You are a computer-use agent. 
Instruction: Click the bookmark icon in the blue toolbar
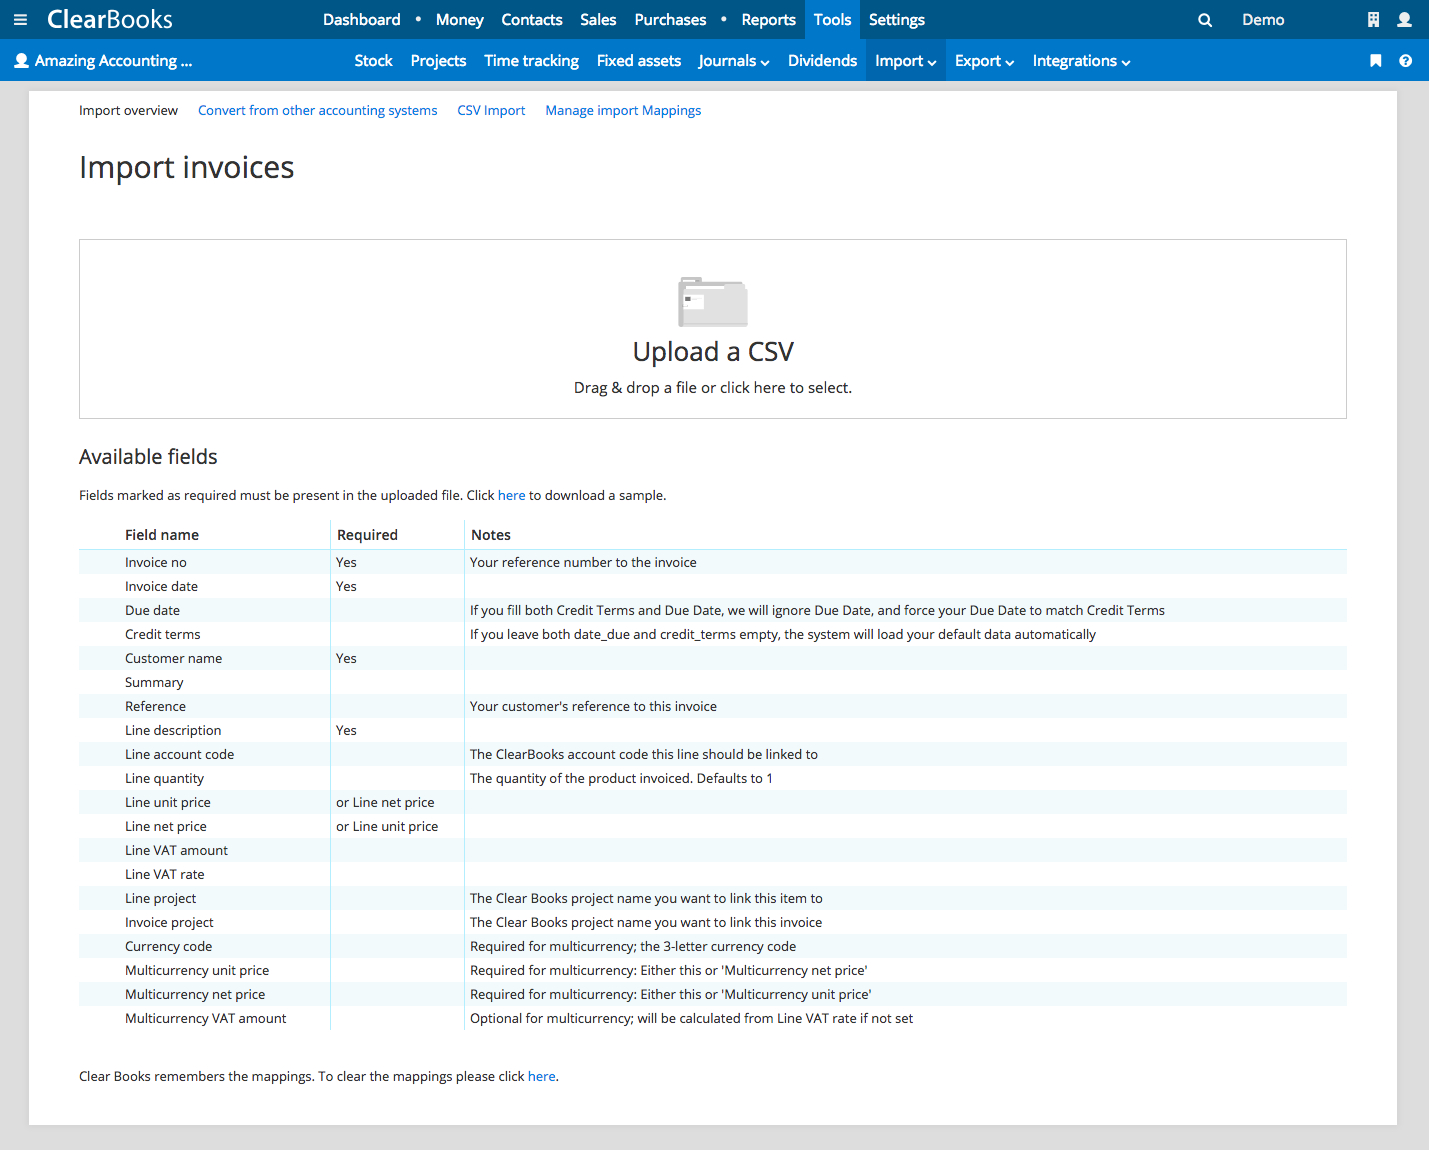tap(1375, 60)
